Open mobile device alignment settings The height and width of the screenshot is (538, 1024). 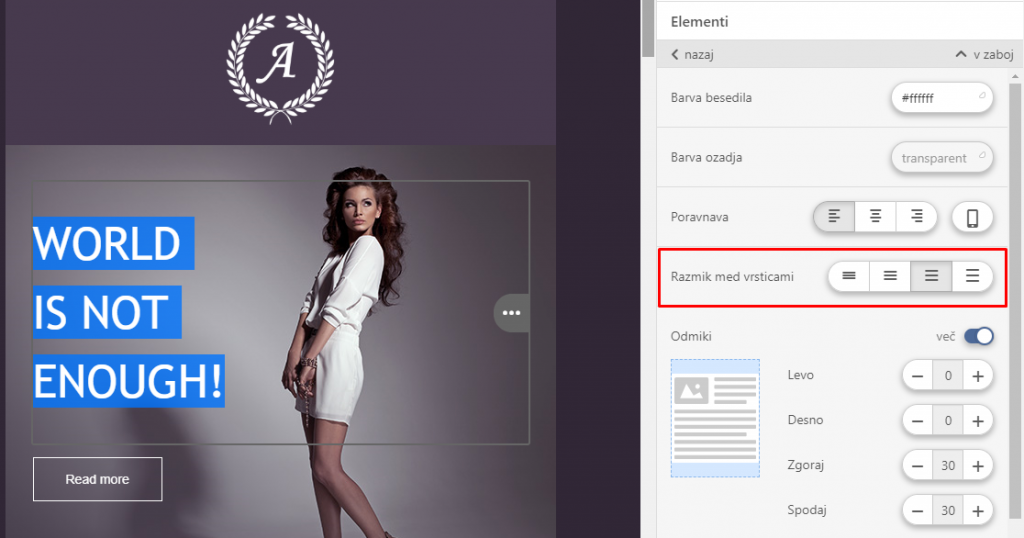tap(972, 217)
